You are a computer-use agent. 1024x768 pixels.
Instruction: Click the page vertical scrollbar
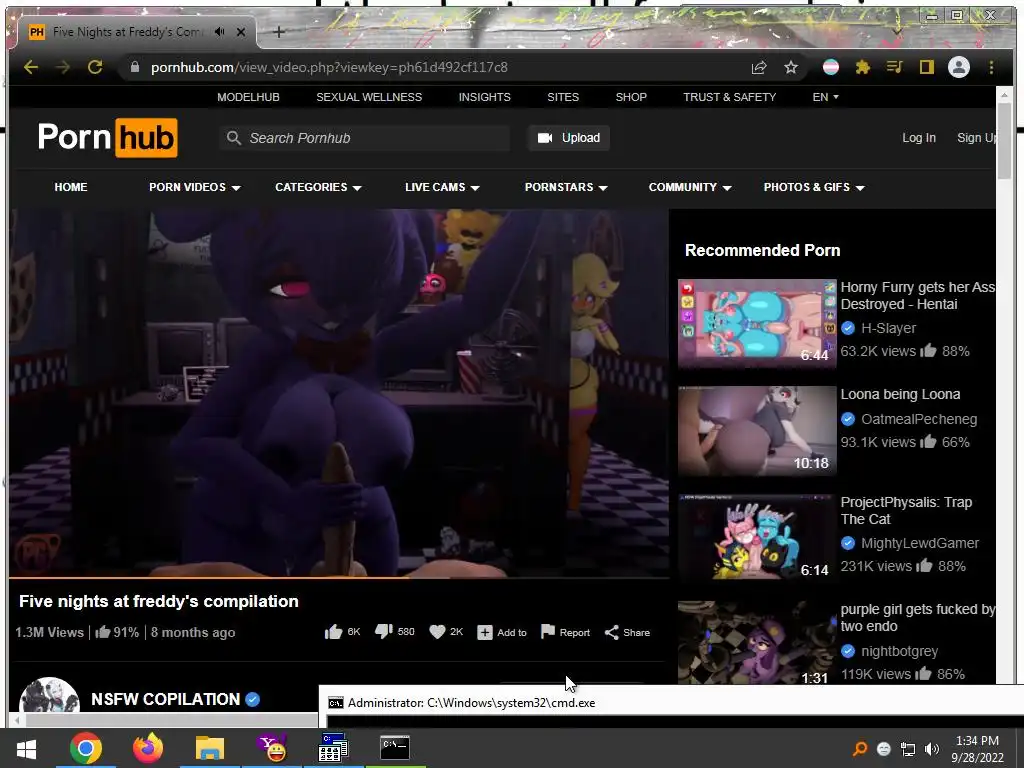[1004, 141]
